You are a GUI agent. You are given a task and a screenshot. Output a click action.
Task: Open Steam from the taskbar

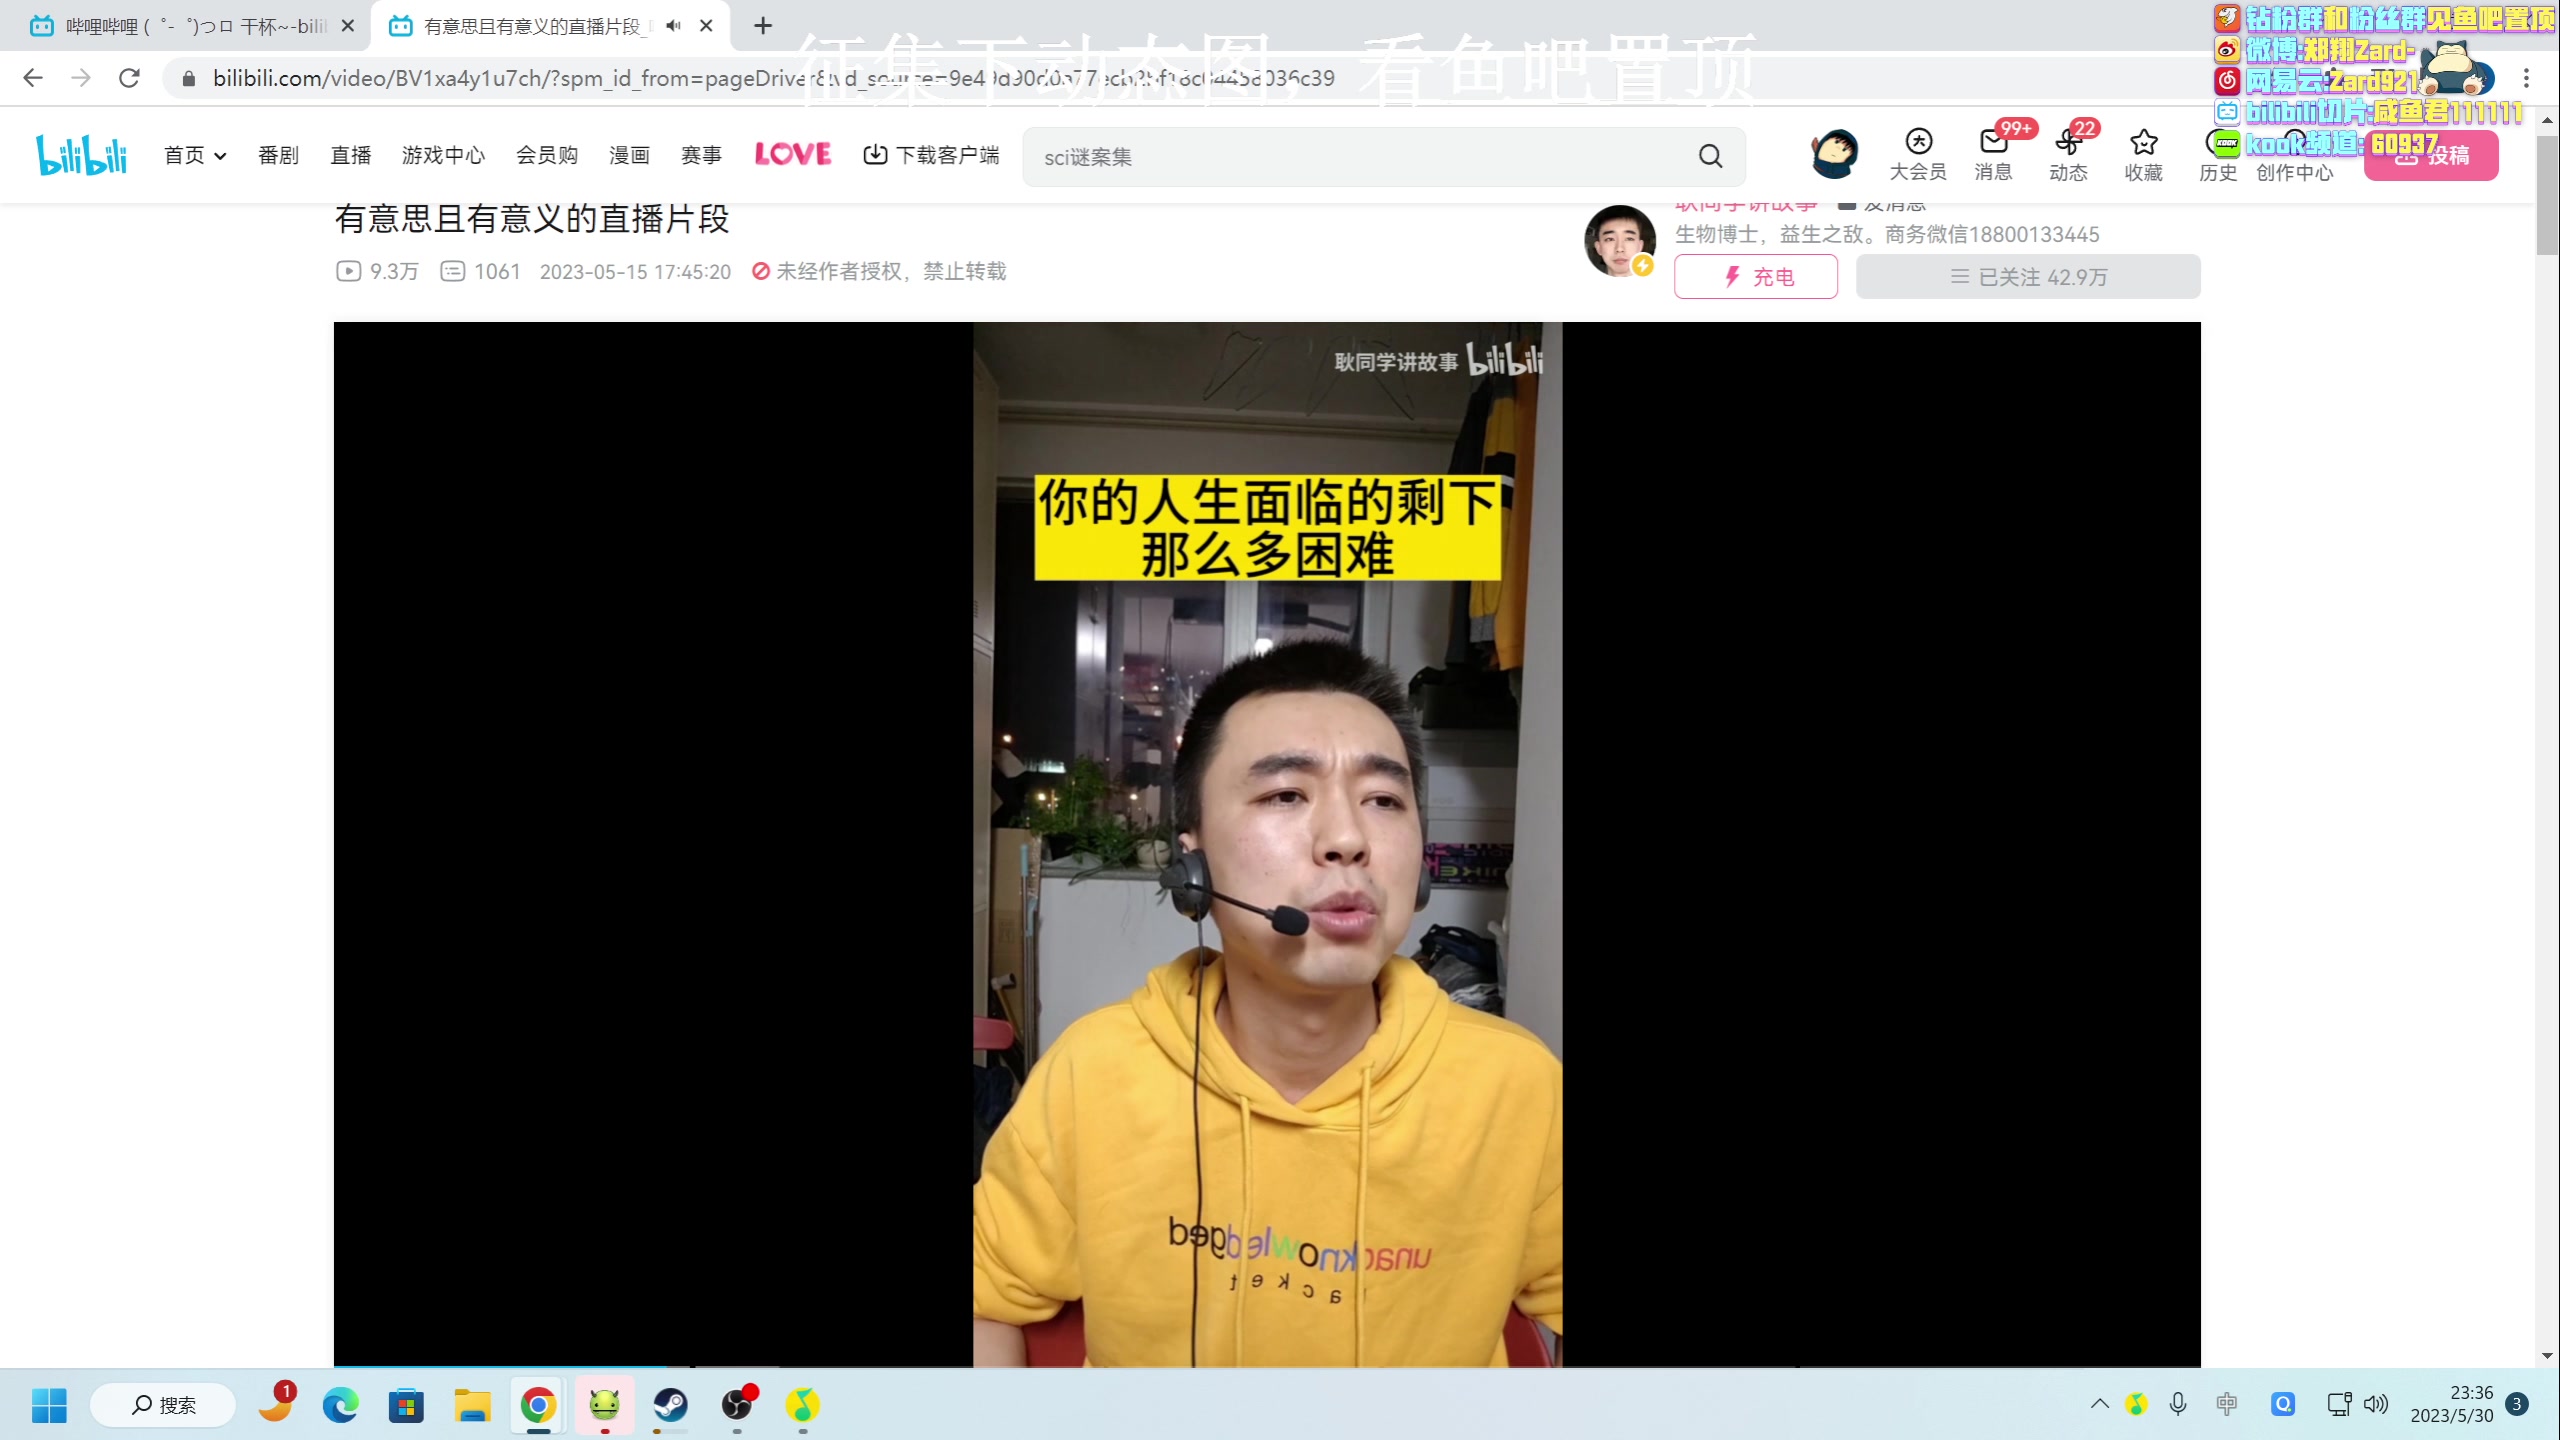[x=670, y=1405]
